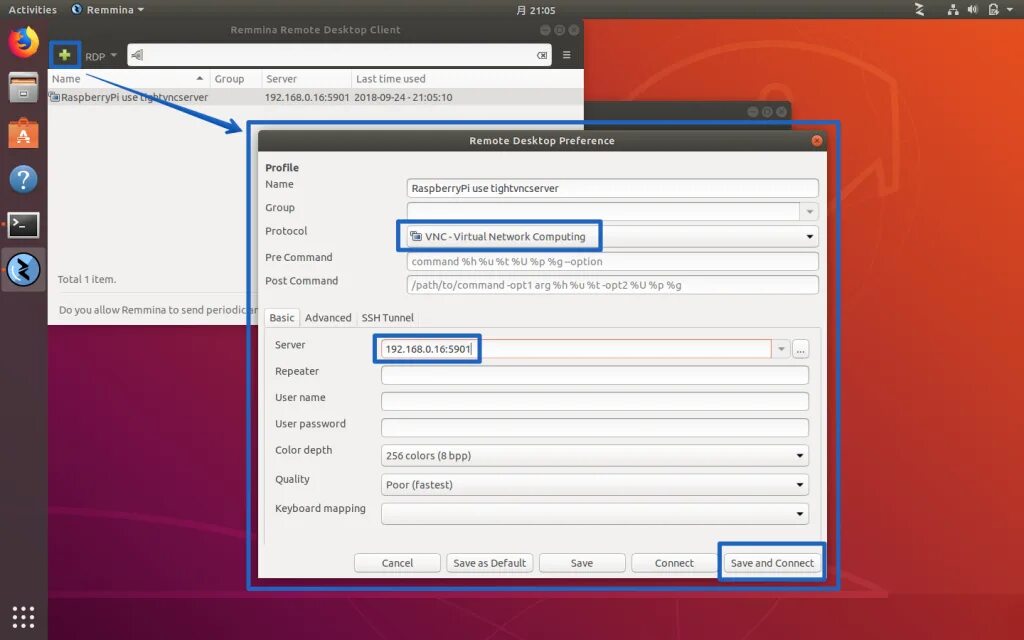Click the Remmina tray indicator icon
1024x640 pixels.
click(x=920, y=10)
